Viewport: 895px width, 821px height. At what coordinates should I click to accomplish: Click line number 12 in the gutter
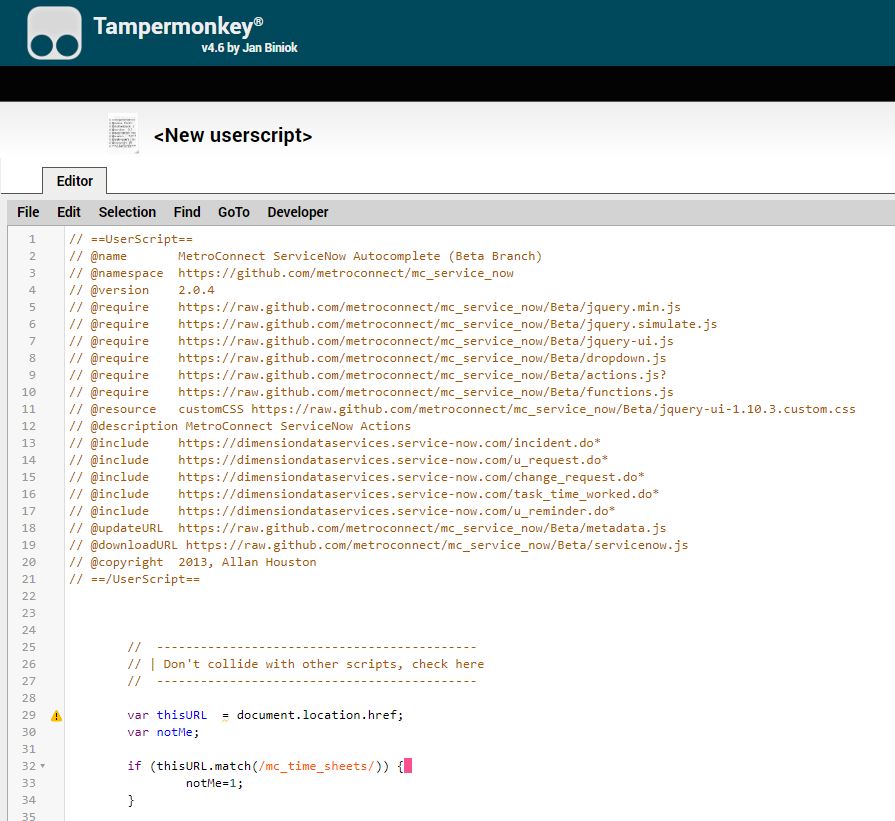click(x=29, y=426)
